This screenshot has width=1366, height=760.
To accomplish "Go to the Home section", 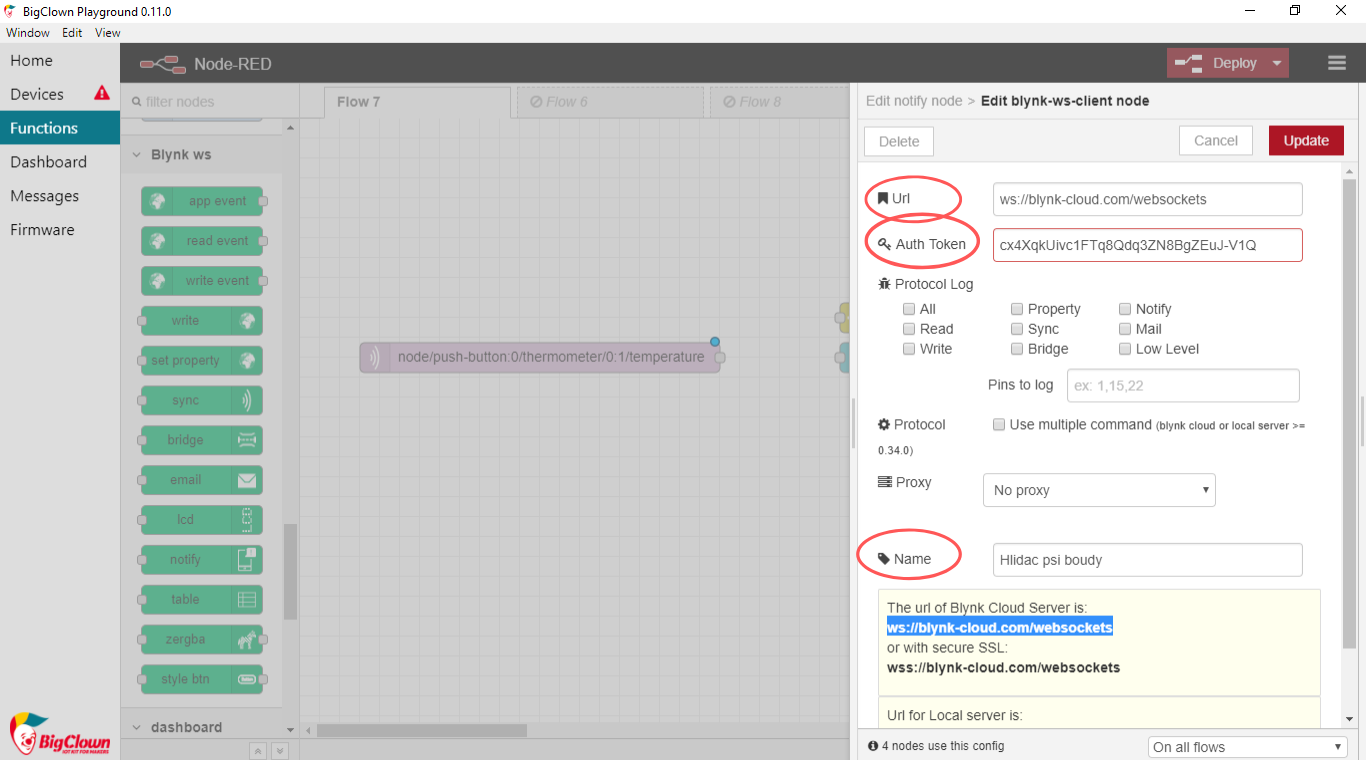I will (60, 60).
